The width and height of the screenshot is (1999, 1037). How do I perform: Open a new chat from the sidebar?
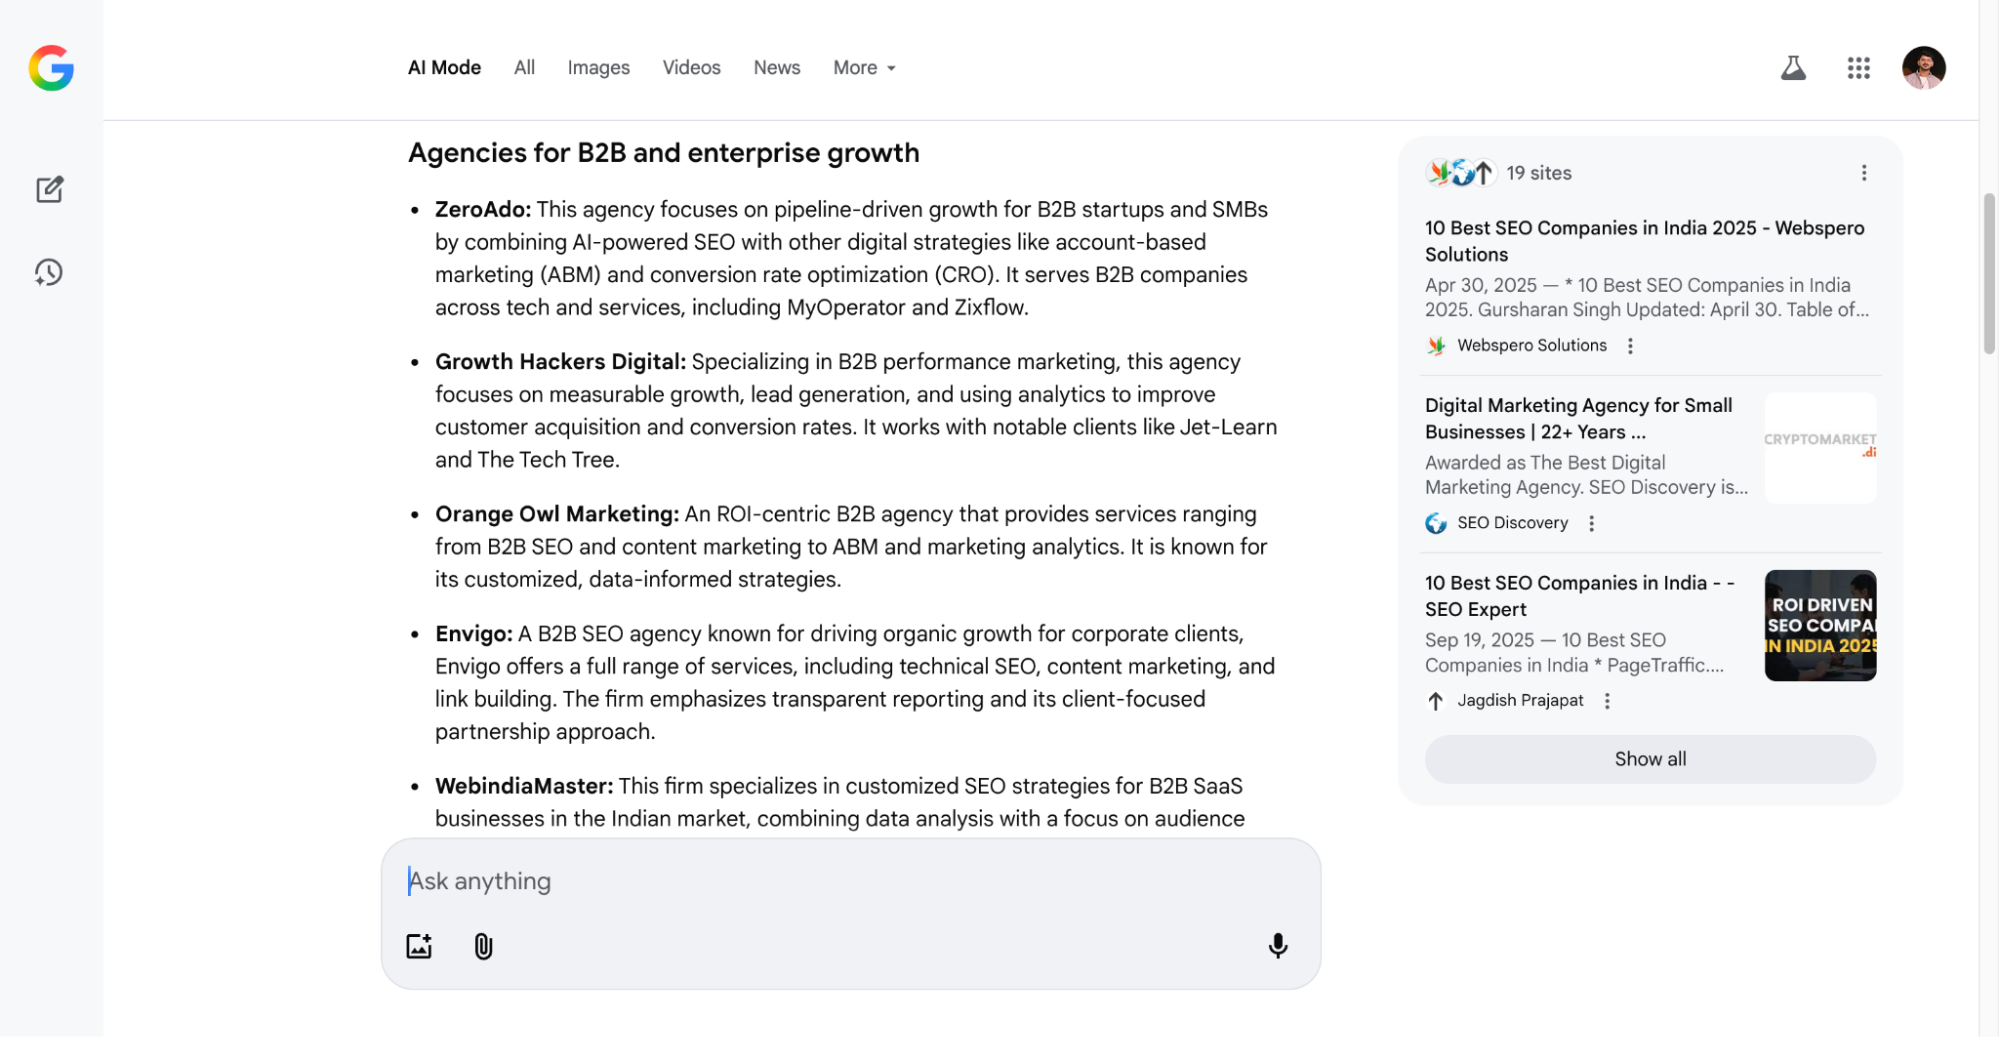(49, 189)
